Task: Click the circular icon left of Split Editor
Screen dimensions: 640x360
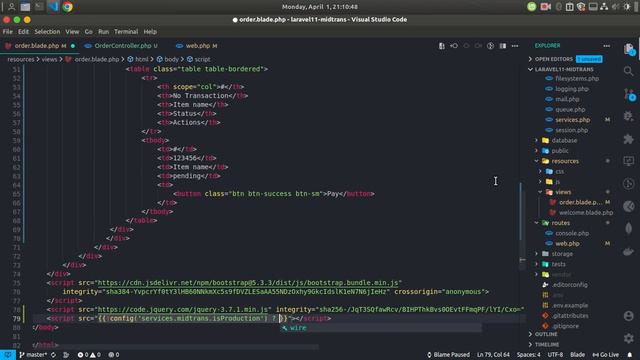Action: click(491, 46)
